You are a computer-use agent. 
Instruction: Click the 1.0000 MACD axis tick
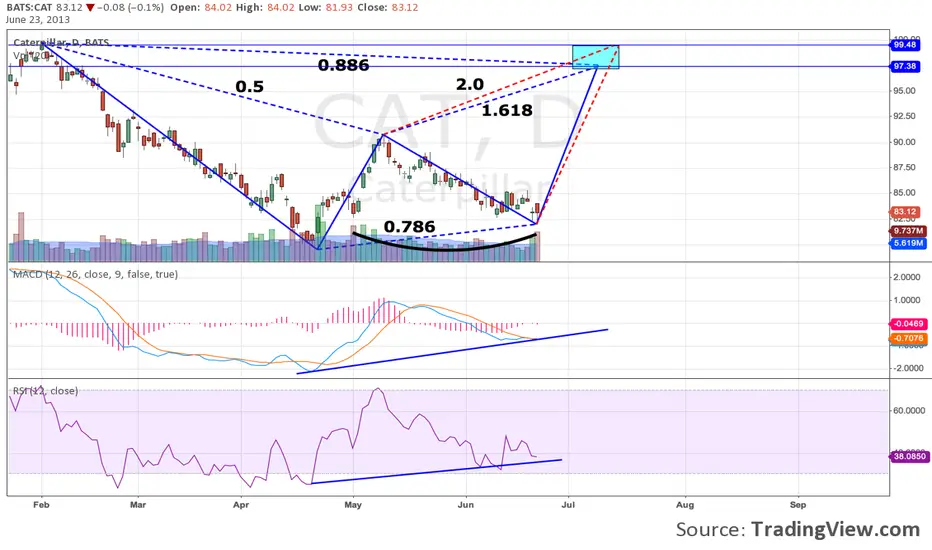click(x=907, y=300)
